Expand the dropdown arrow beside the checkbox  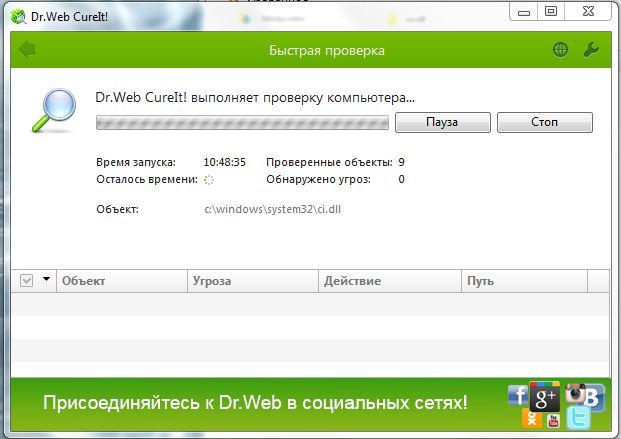[x=47, y=280]
